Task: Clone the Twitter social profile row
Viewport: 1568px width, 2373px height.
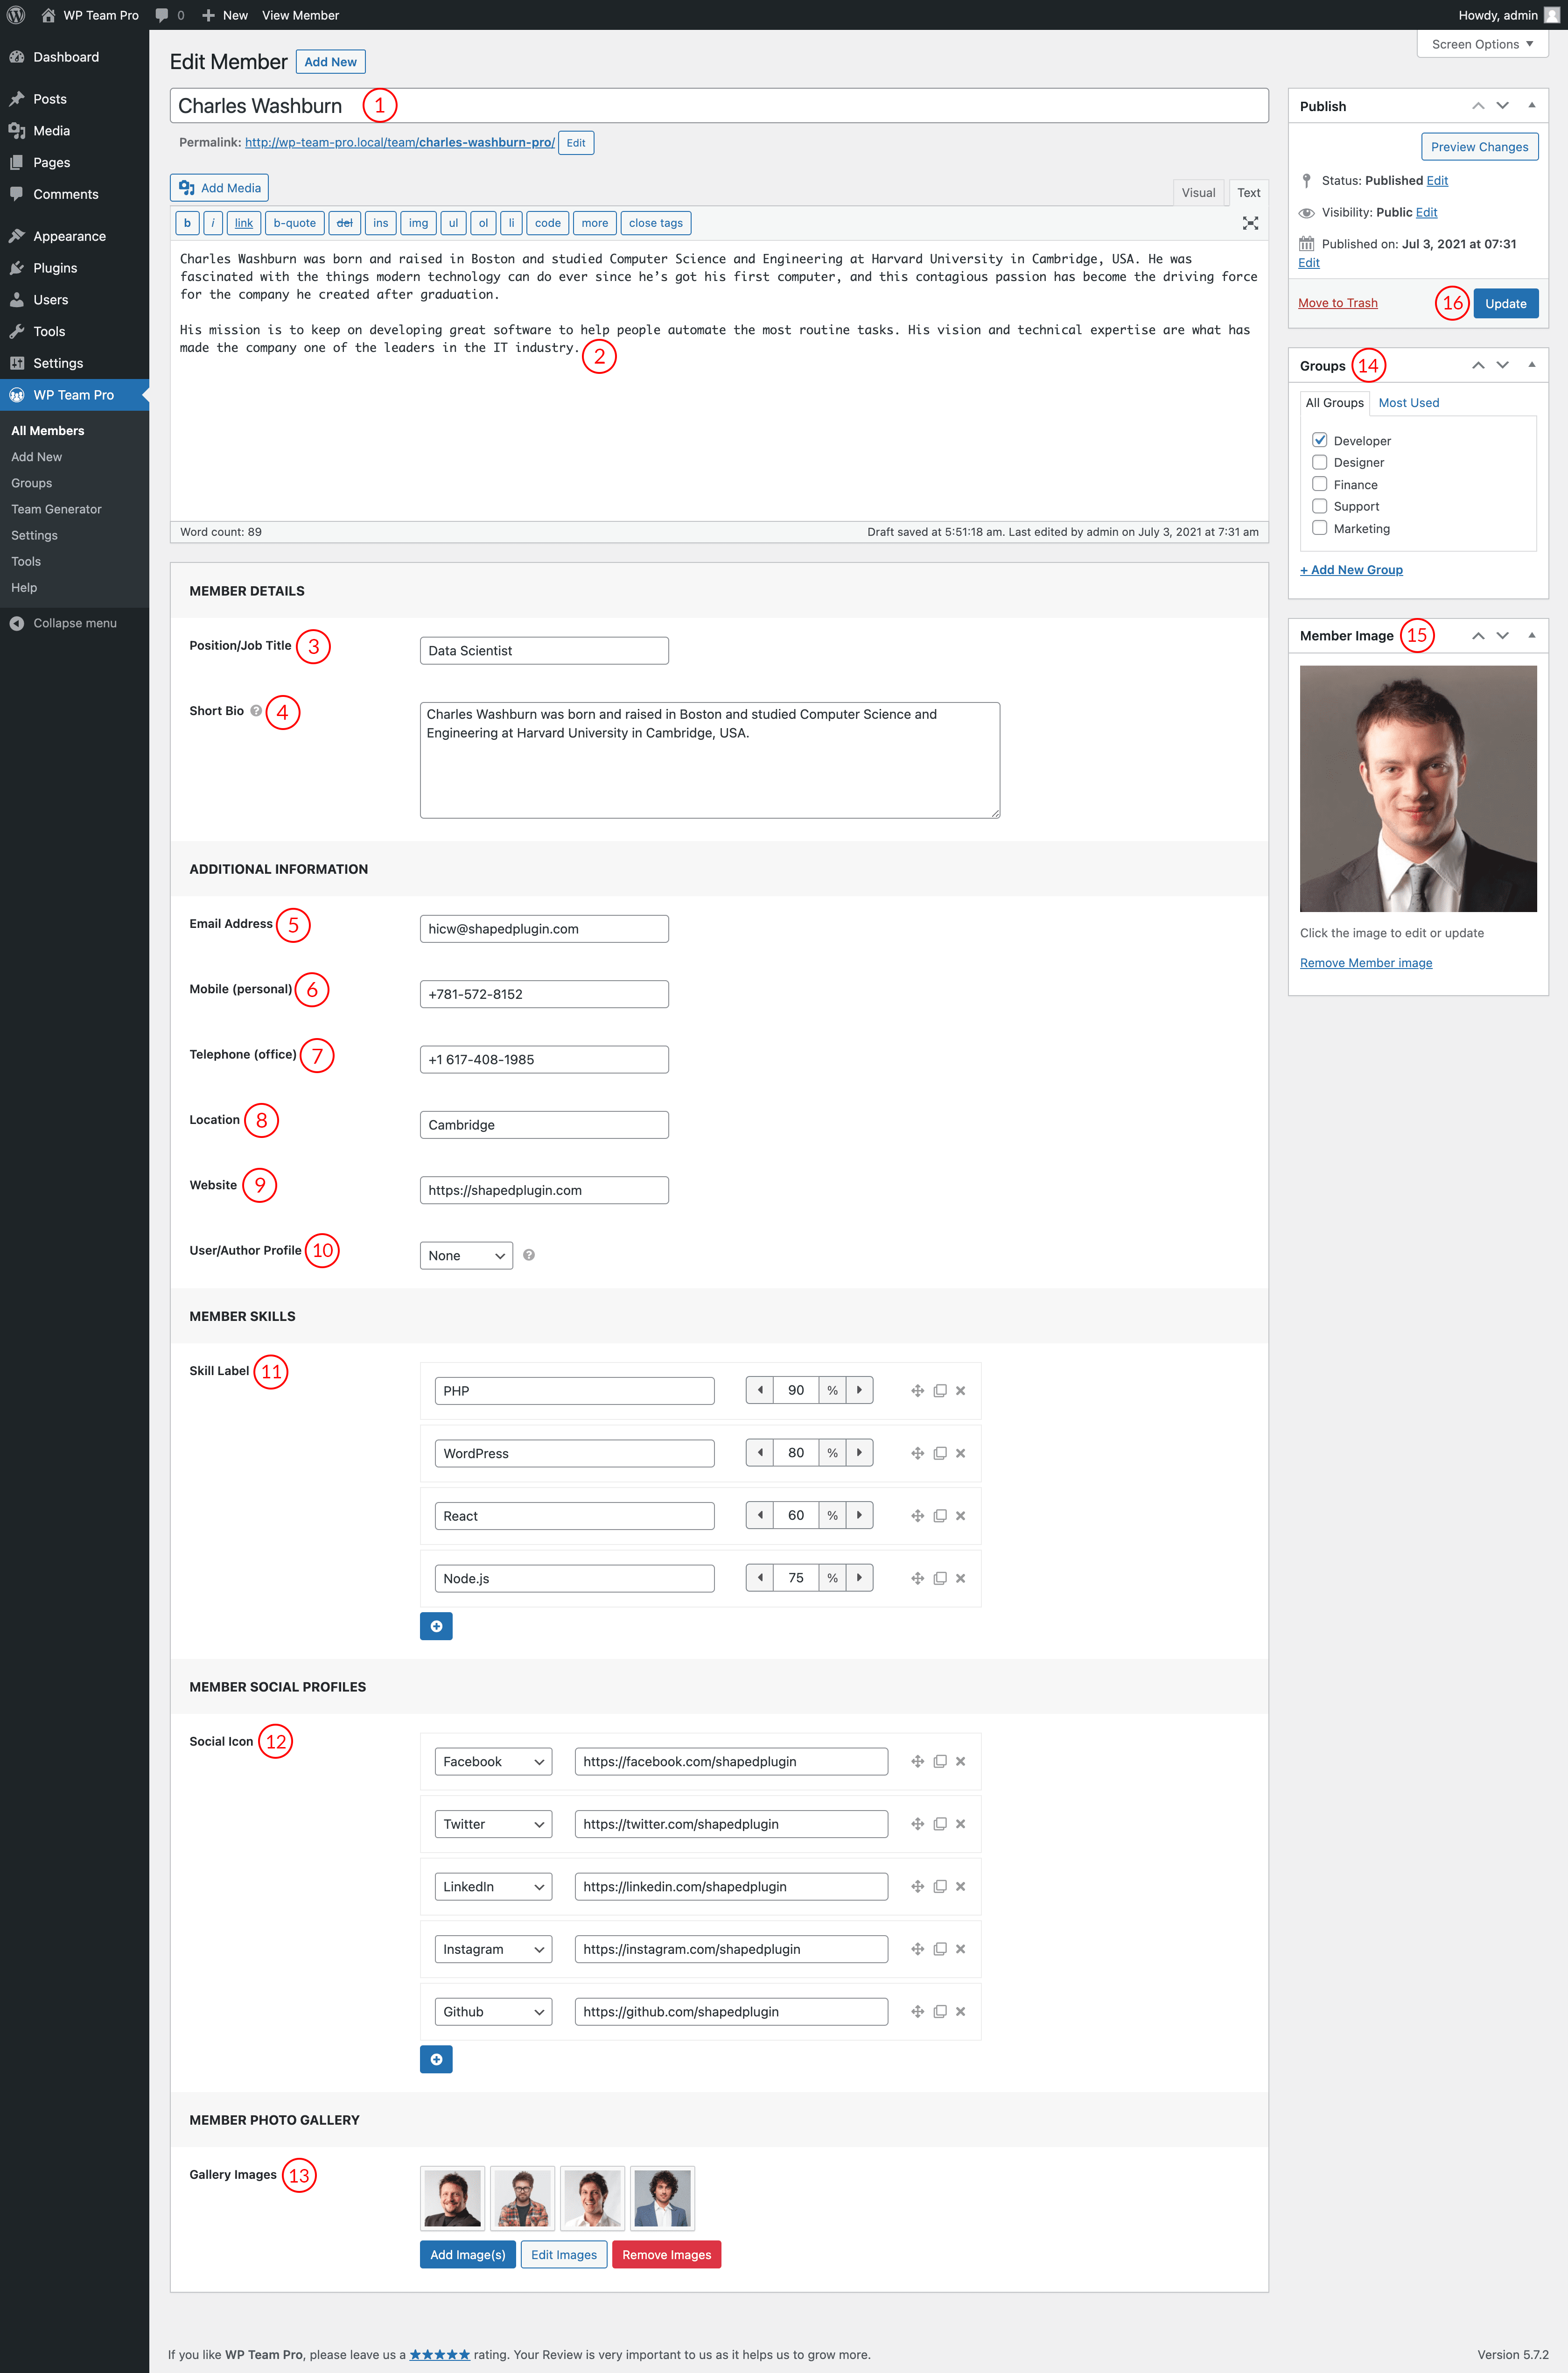Action: [x=939, y=1824]
